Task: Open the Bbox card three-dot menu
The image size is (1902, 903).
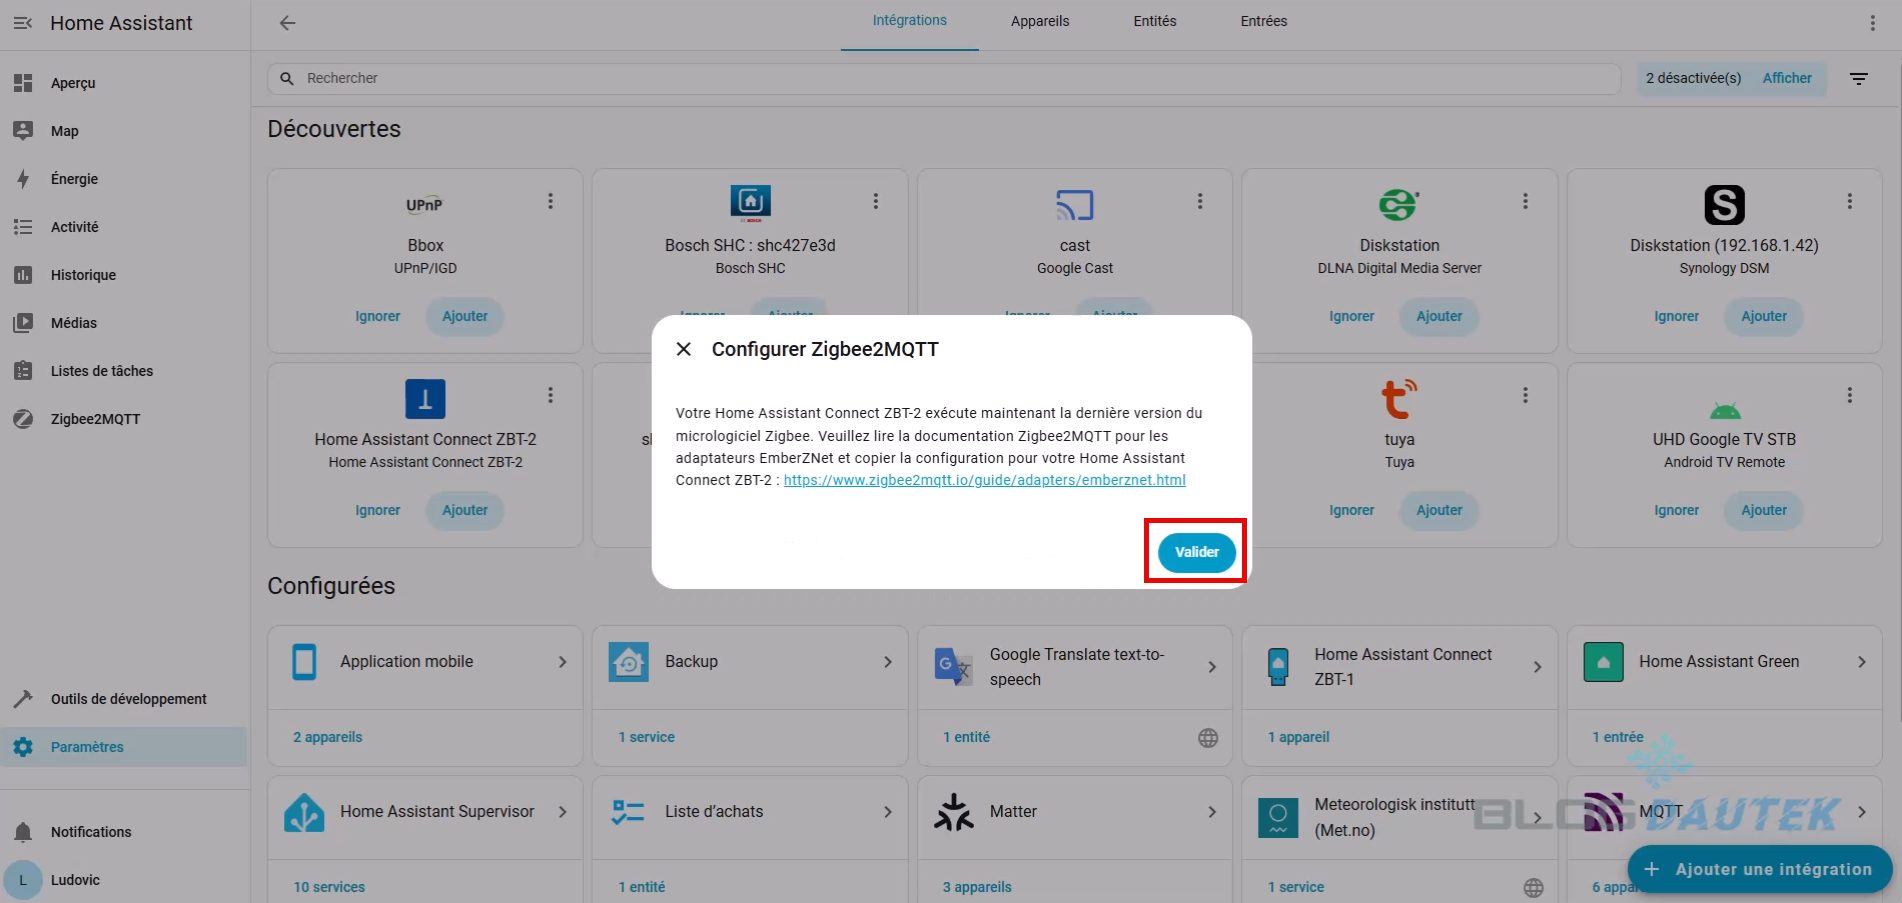Action: click(x=550, y=201)
